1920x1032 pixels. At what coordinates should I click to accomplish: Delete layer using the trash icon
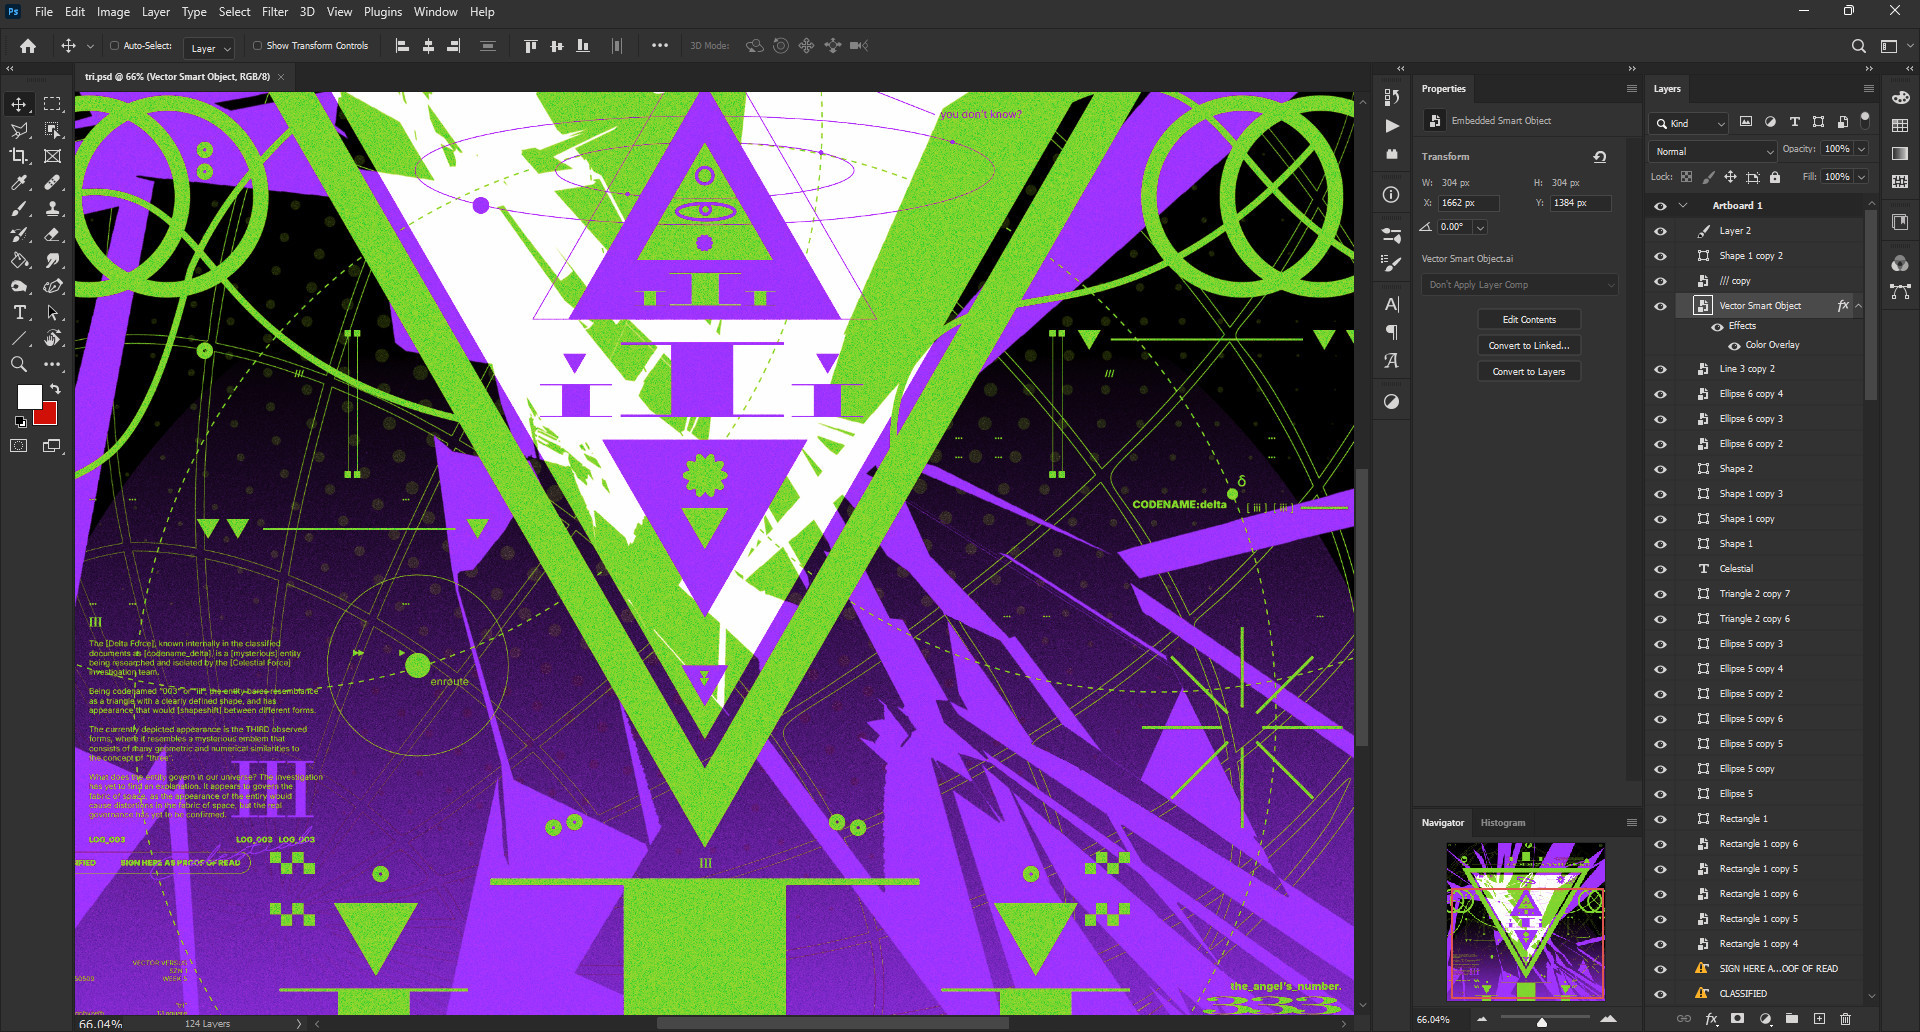[x=1846, y=1019]
